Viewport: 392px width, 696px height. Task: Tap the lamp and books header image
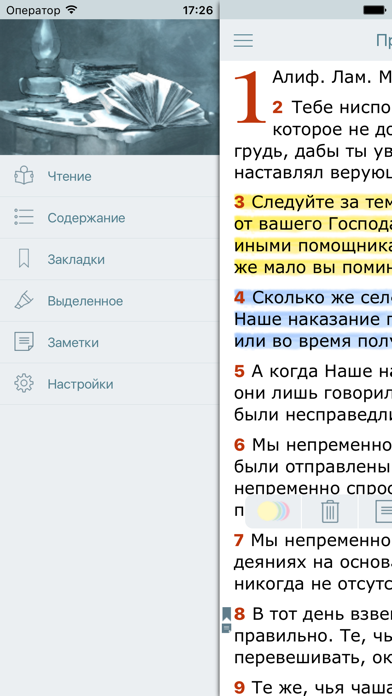pos(110,87)
